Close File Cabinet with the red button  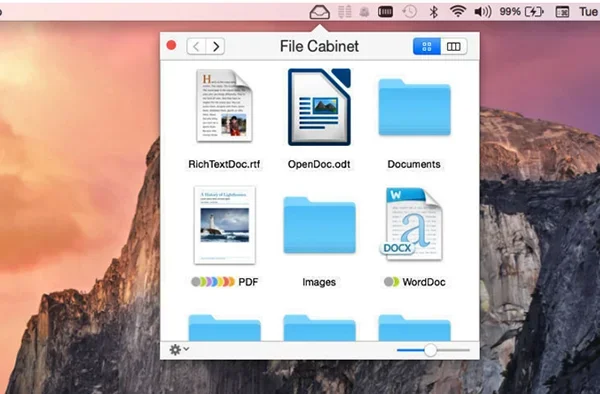pyautogui.click(x=171, y=46)
